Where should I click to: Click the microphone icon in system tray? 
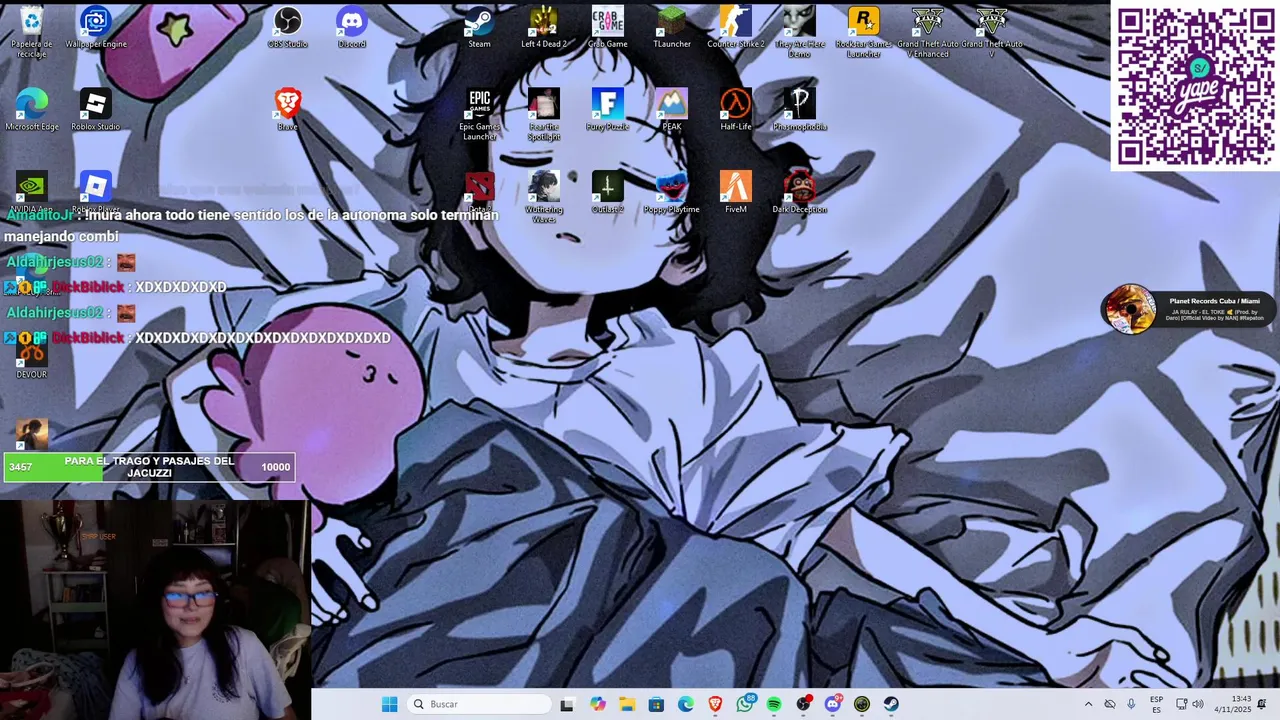tap(1131, 704)
